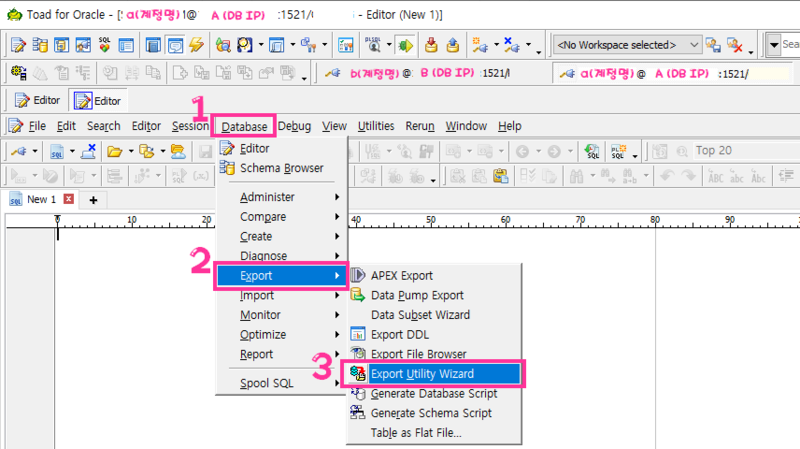Expand the Create submenu
Screen dimensions: 800x449
click(281, 237)
